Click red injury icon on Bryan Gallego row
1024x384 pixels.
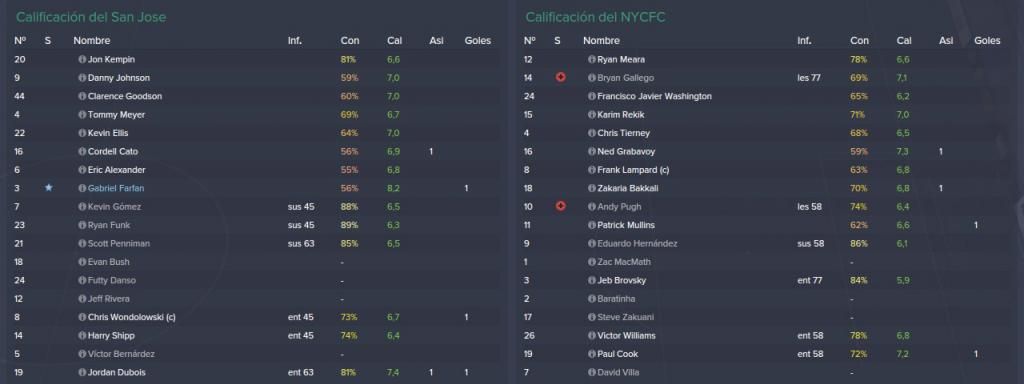560,78
